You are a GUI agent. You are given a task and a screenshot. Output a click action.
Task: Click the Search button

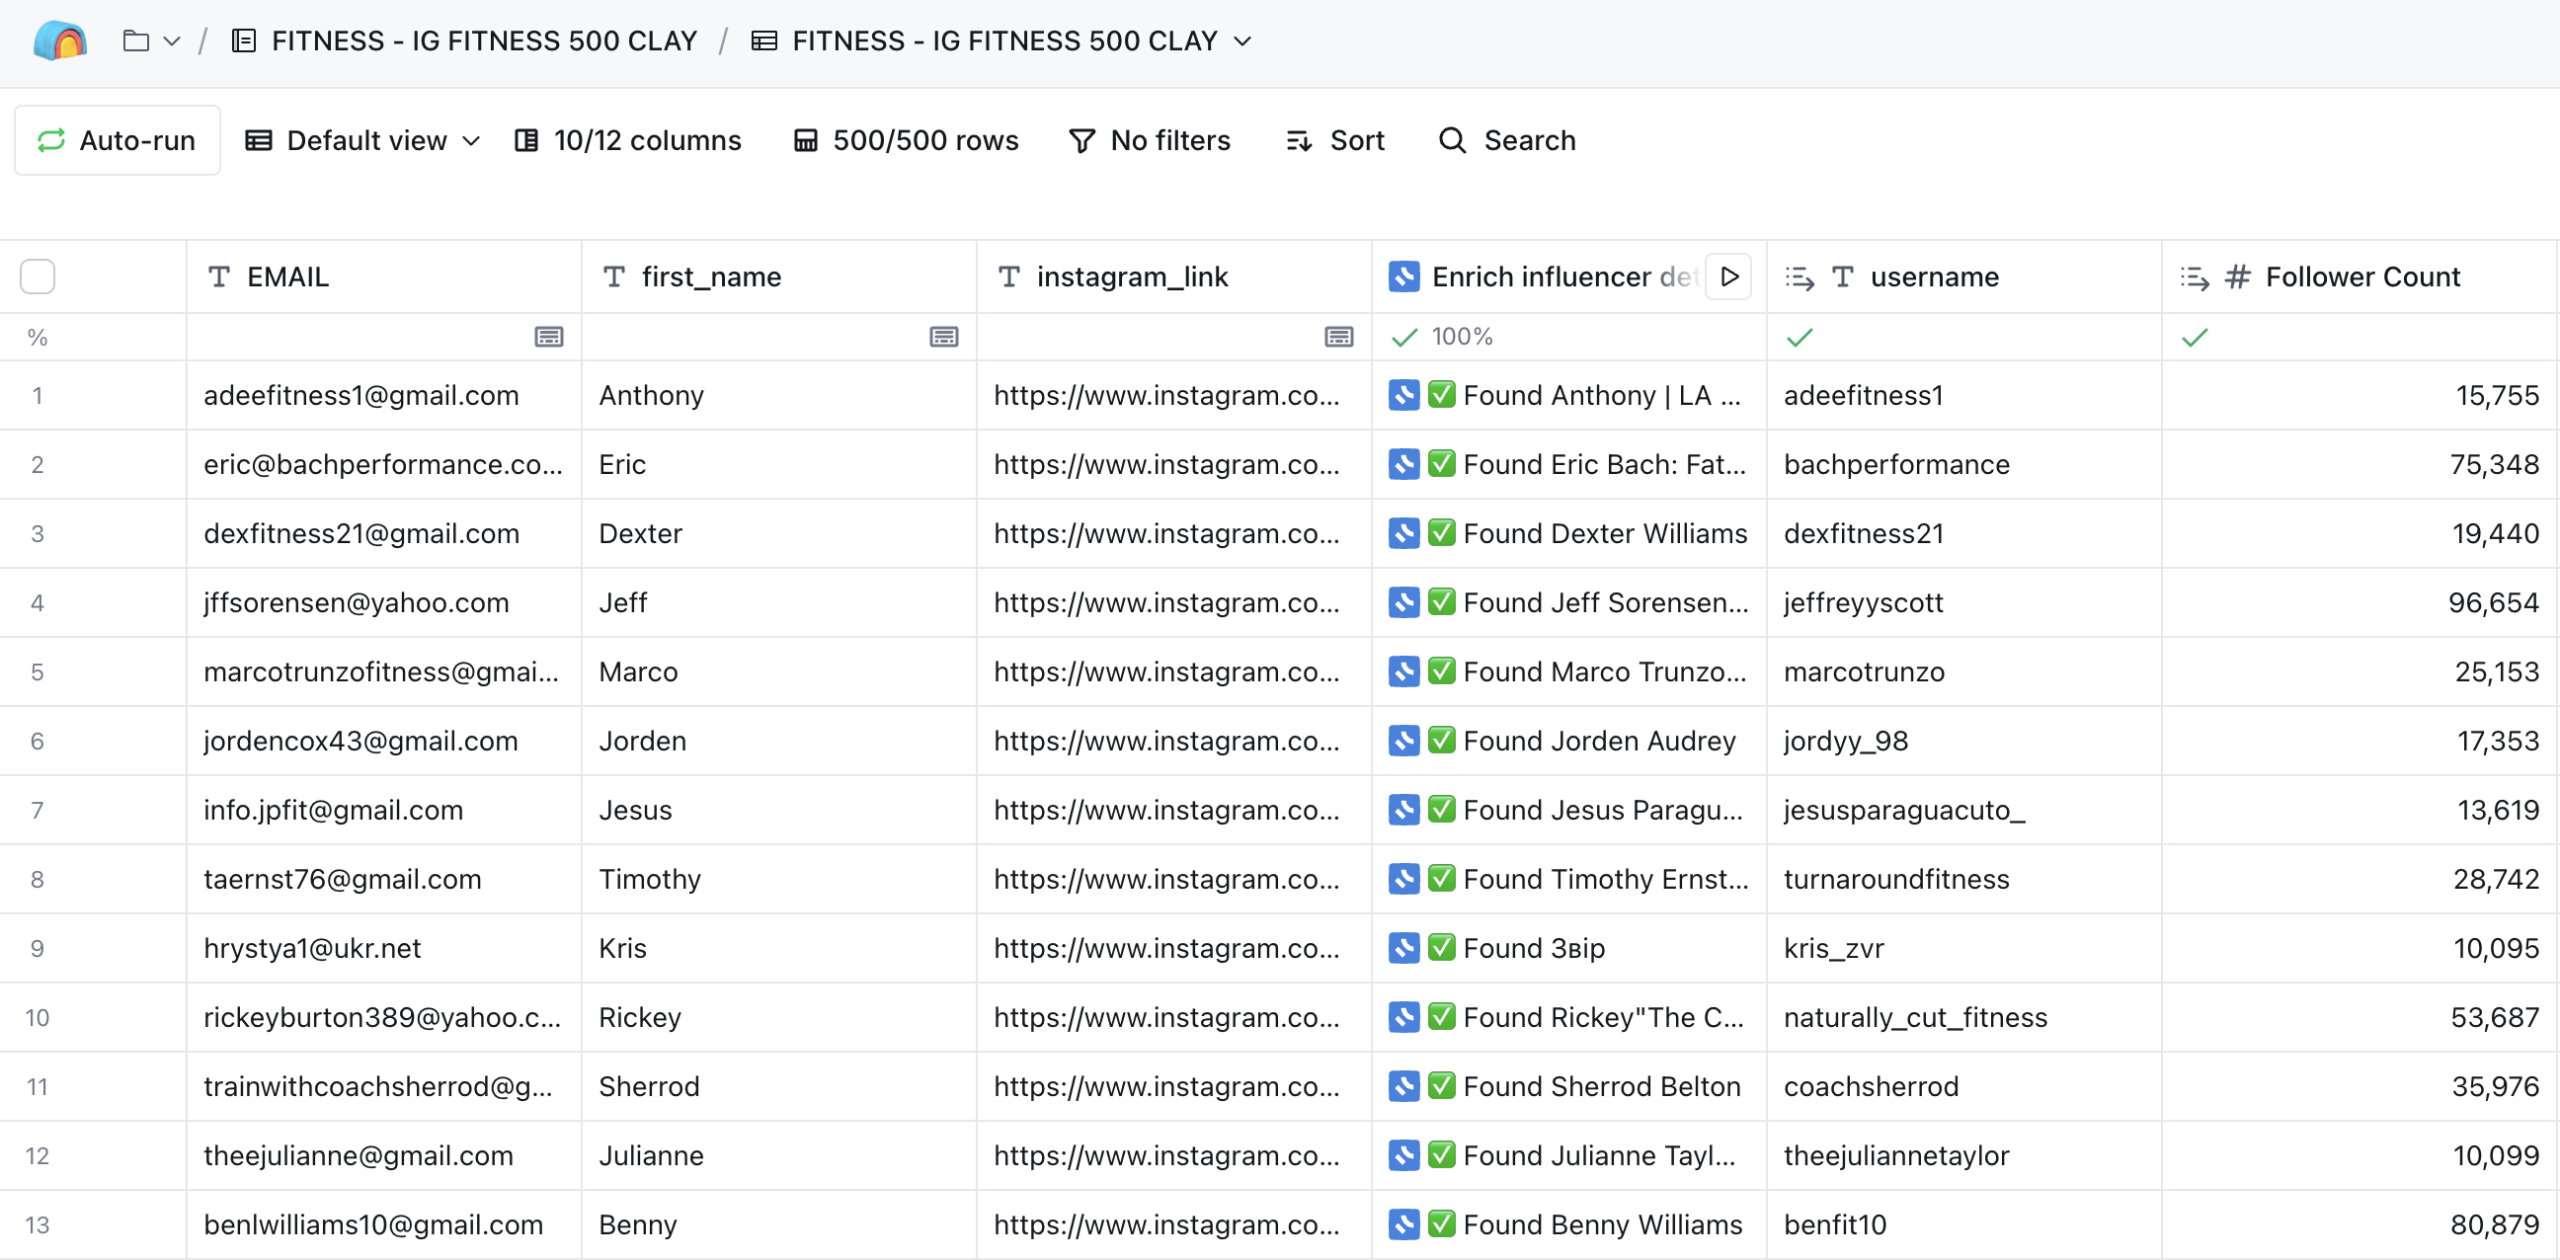(1508, 140)
